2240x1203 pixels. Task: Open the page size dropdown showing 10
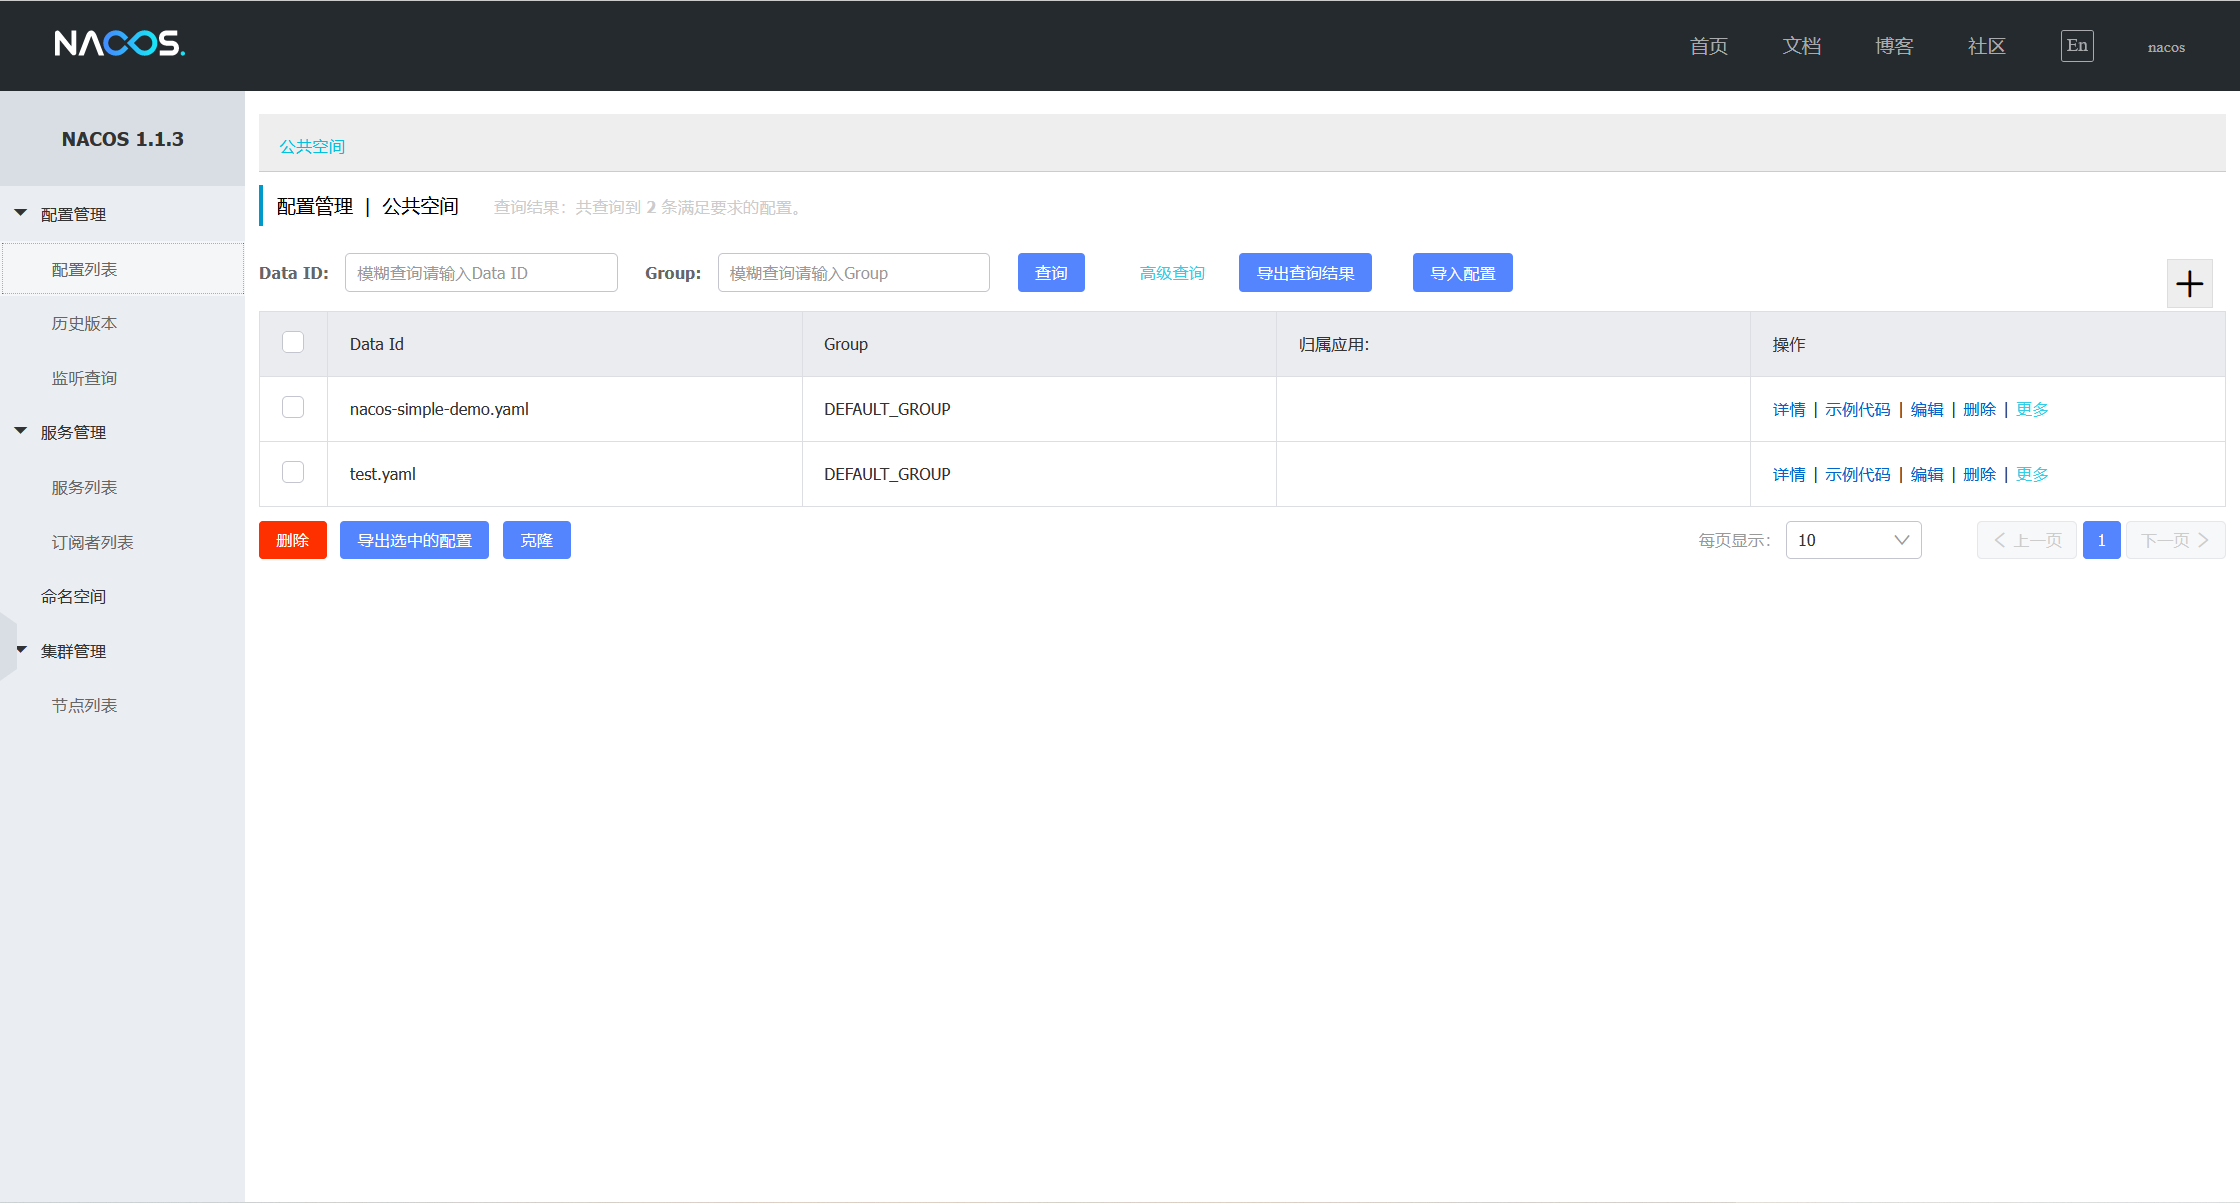(1852, 540)
